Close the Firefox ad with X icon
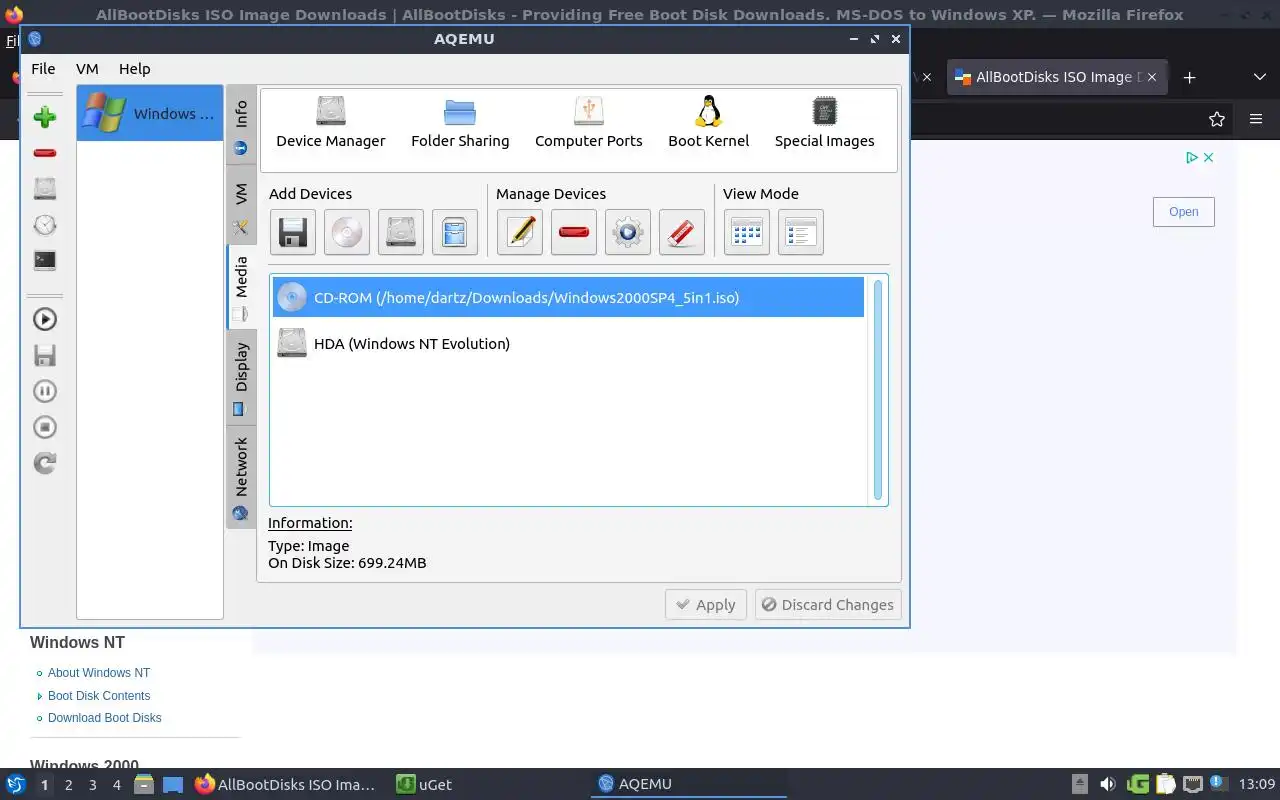Viewport: 1280px width, 800px height. pos(1208,157)
